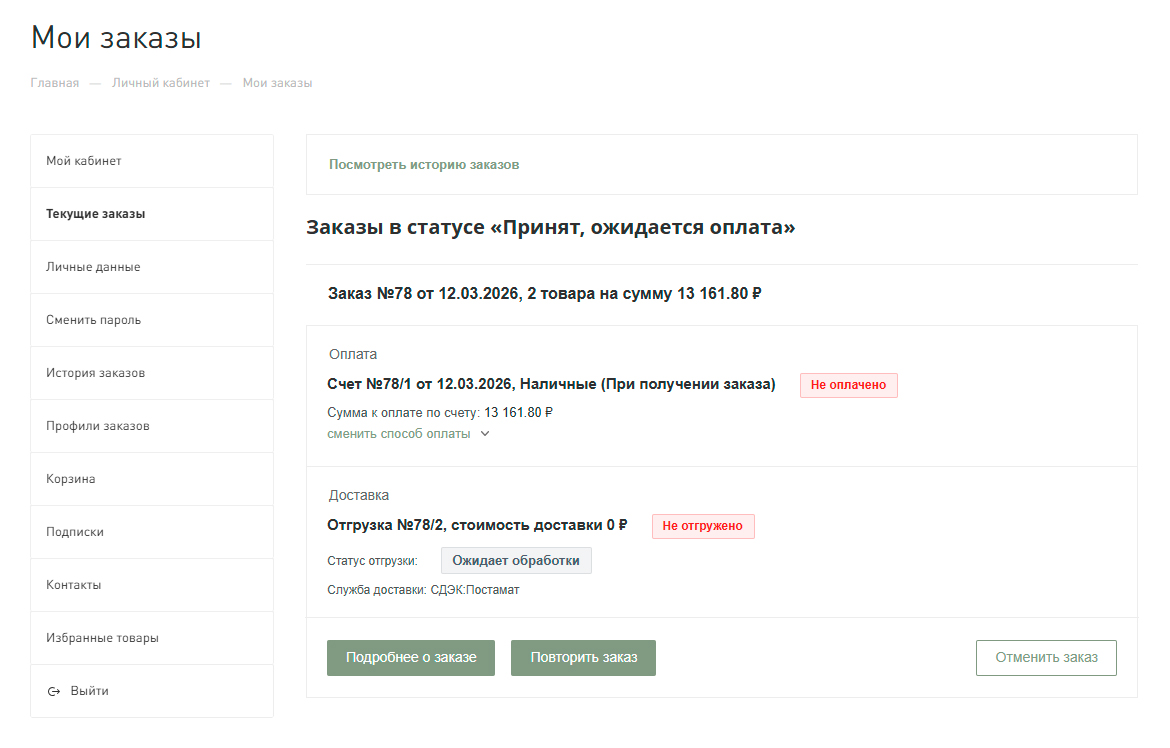The width and height of the screenshot is (1170, 748).
Task: Open the «Корзина» page
Action: [x=71, y=478]
